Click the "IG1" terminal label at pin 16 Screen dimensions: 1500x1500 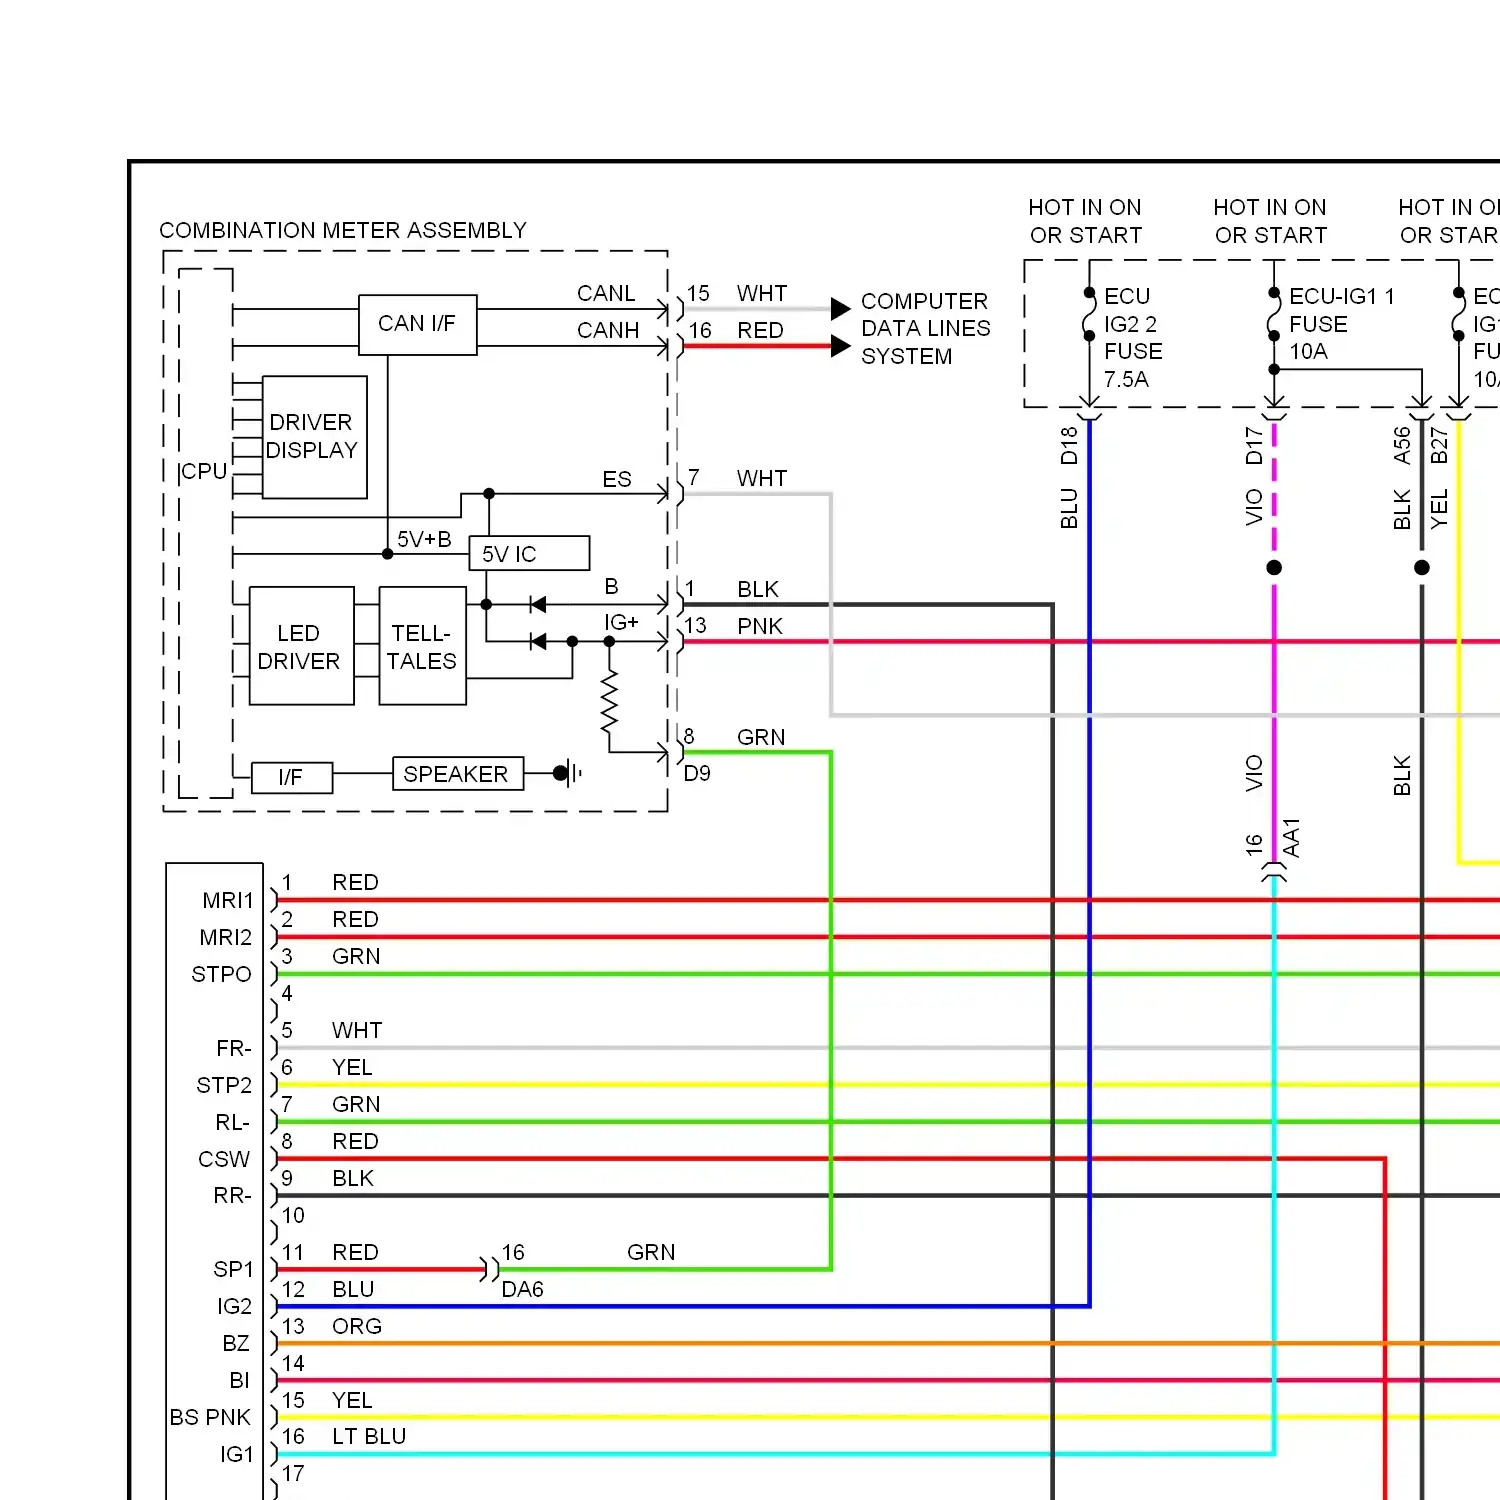[x=237, y=1454]
